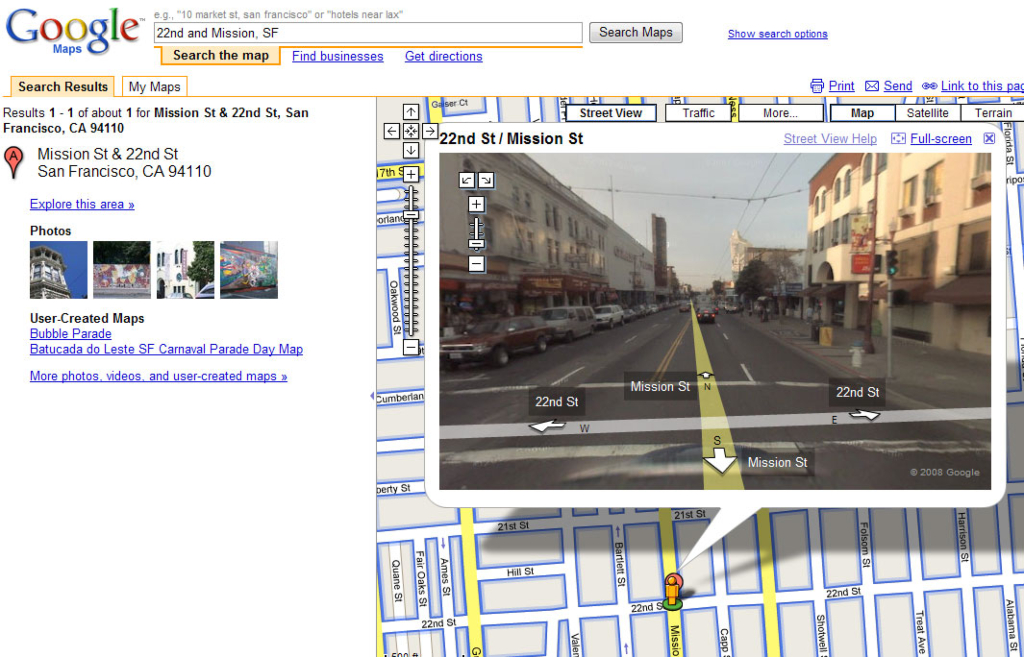1024x657 pixels.
Task: Move west along 22nd St arrow
Action: 546,425
